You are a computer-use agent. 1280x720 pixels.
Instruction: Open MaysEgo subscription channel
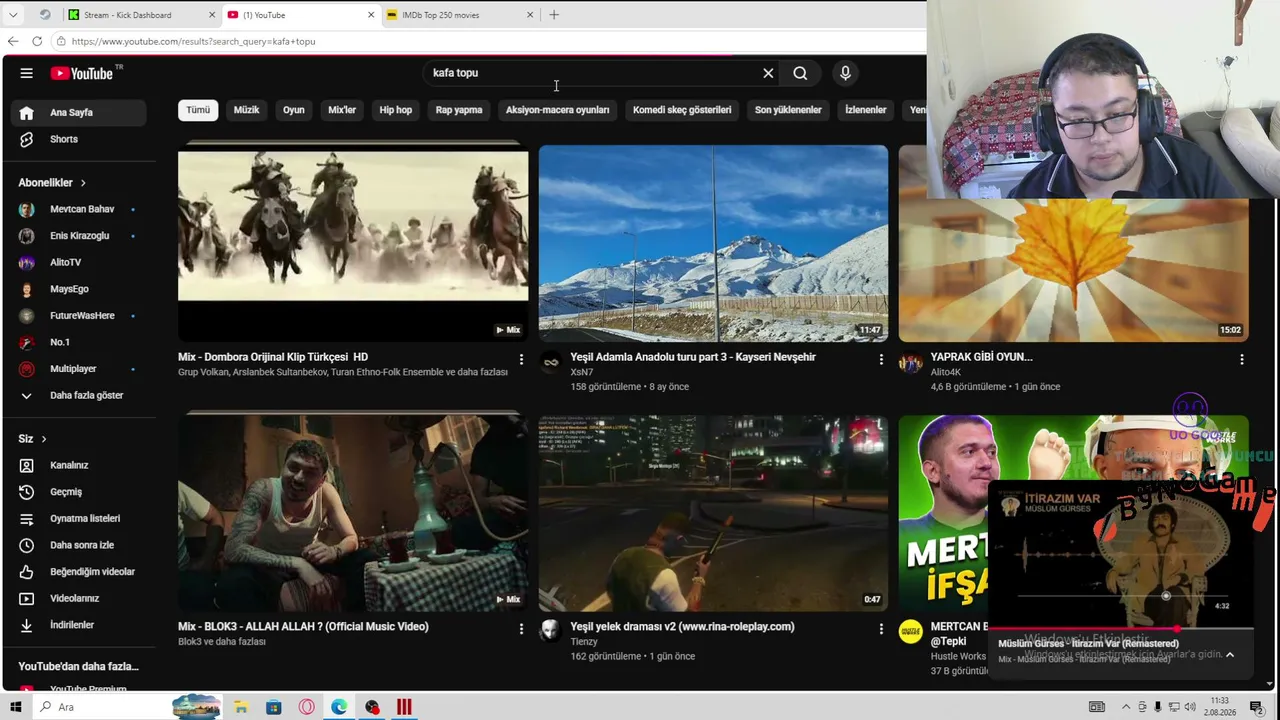click(78, 289)
